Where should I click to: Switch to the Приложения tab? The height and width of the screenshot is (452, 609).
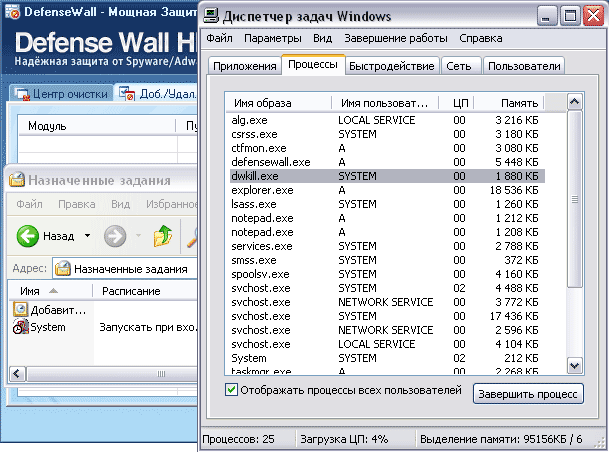pyautogui.click(x=245, y=66)
